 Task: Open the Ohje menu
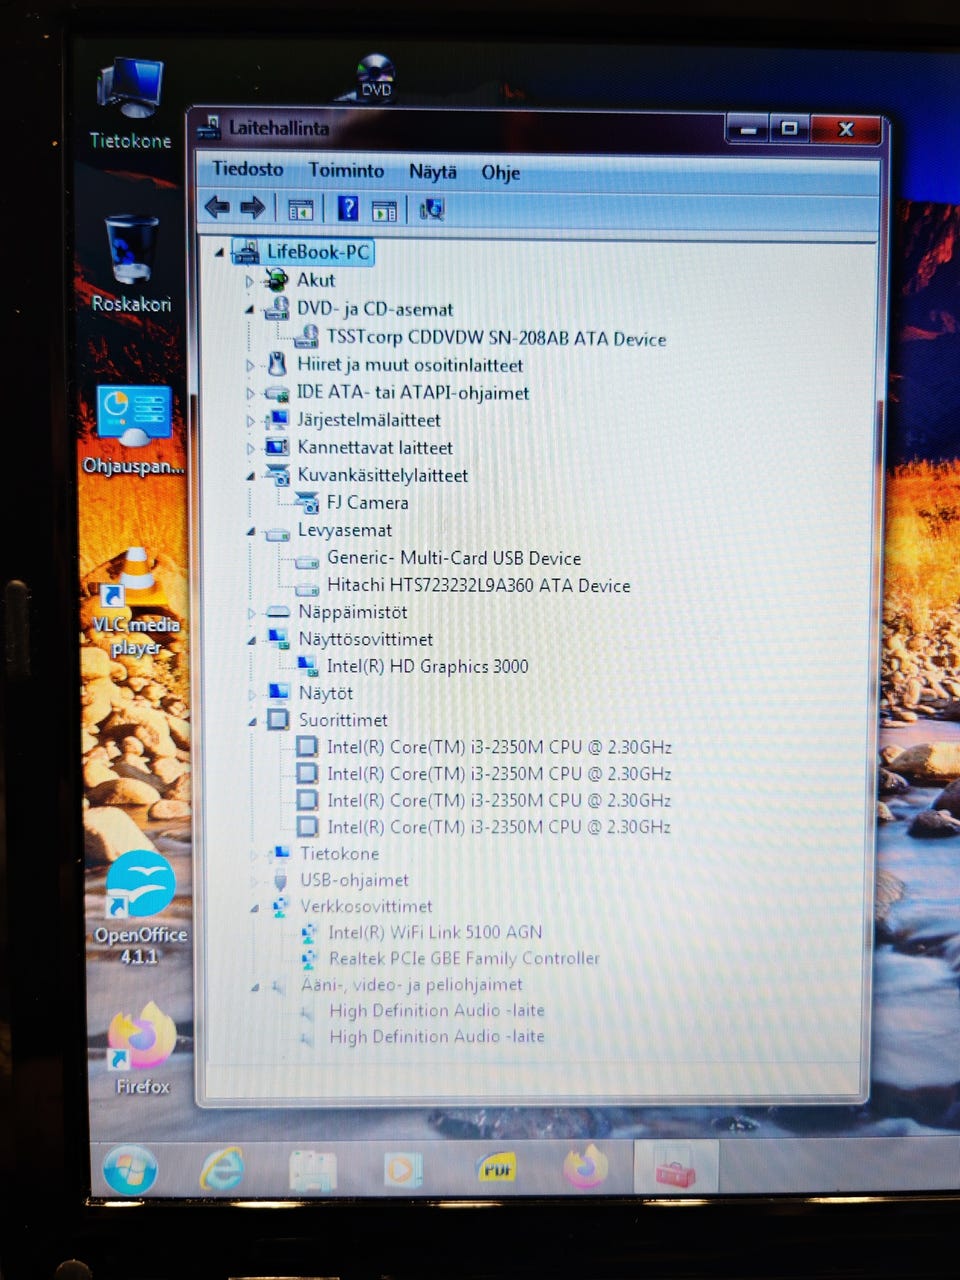[x=501, y=173]
